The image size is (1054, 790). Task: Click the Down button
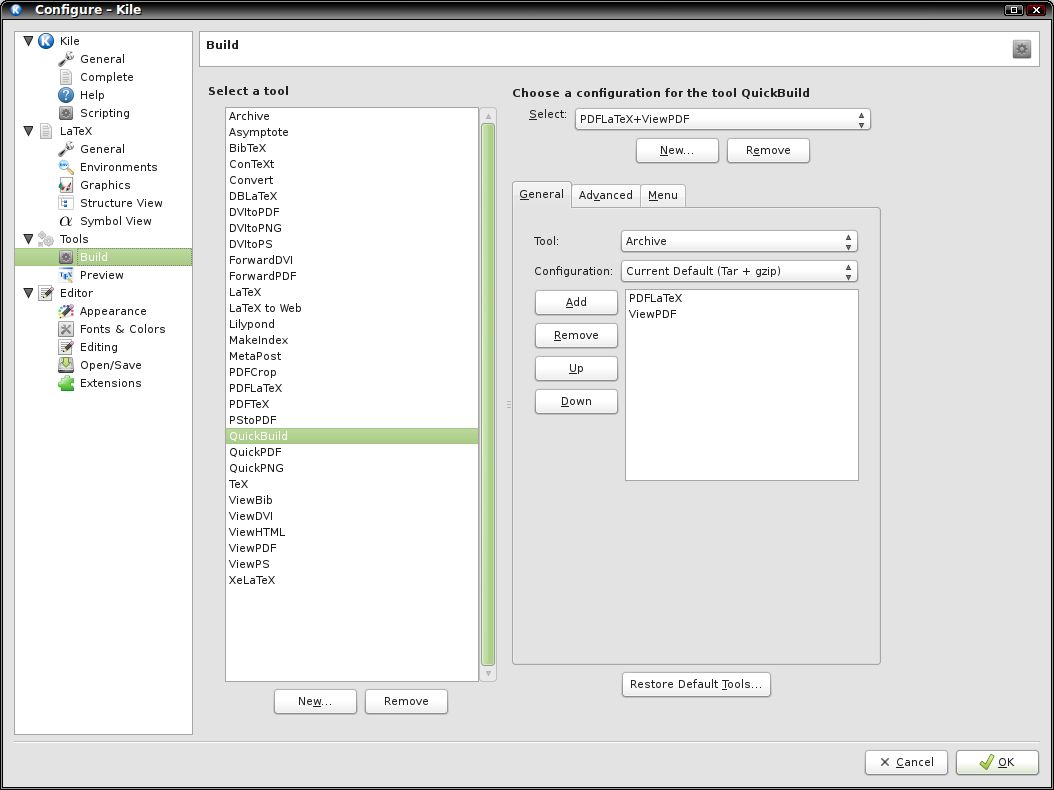tap(576, 401)
